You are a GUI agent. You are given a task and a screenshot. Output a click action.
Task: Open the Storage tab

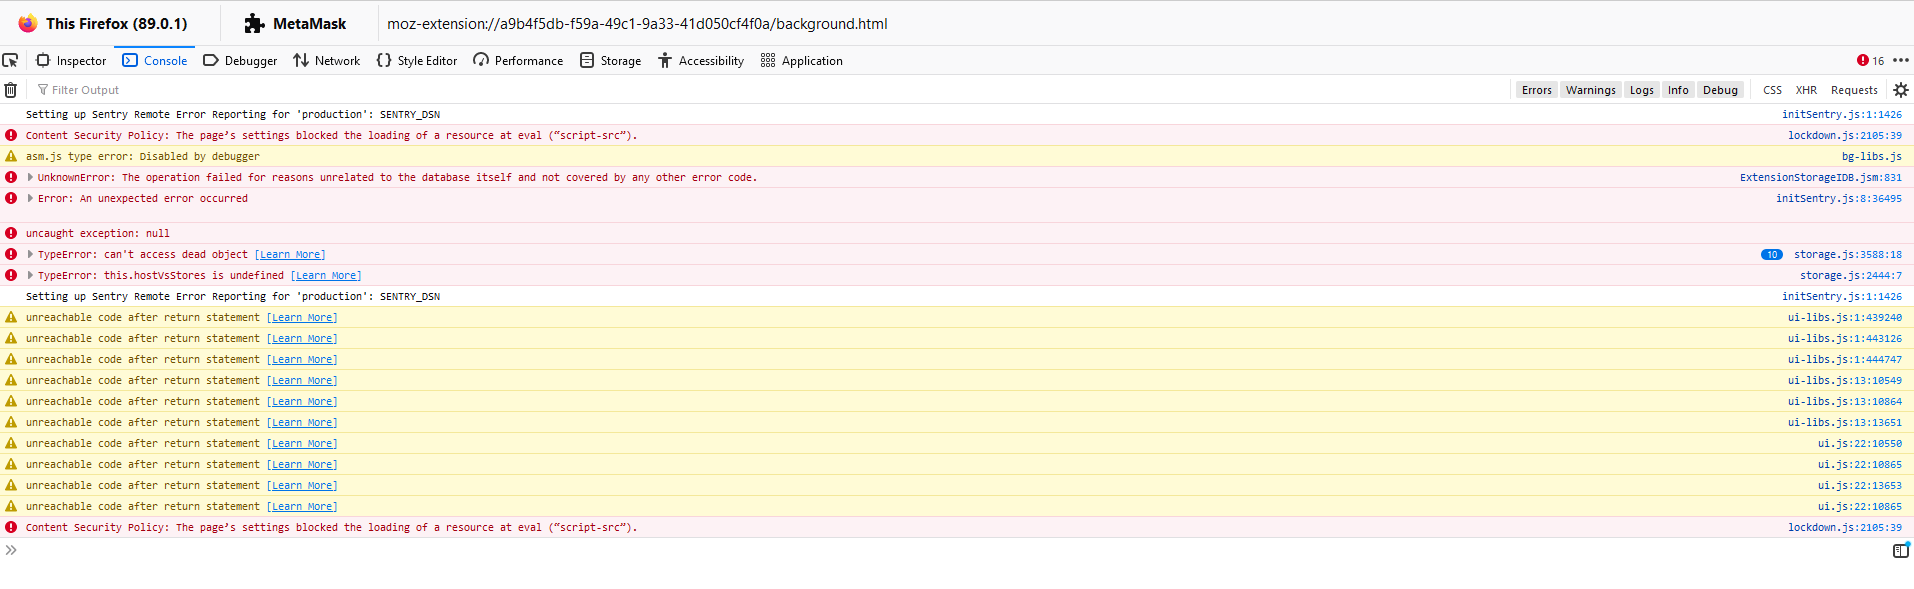click(611, 60)
